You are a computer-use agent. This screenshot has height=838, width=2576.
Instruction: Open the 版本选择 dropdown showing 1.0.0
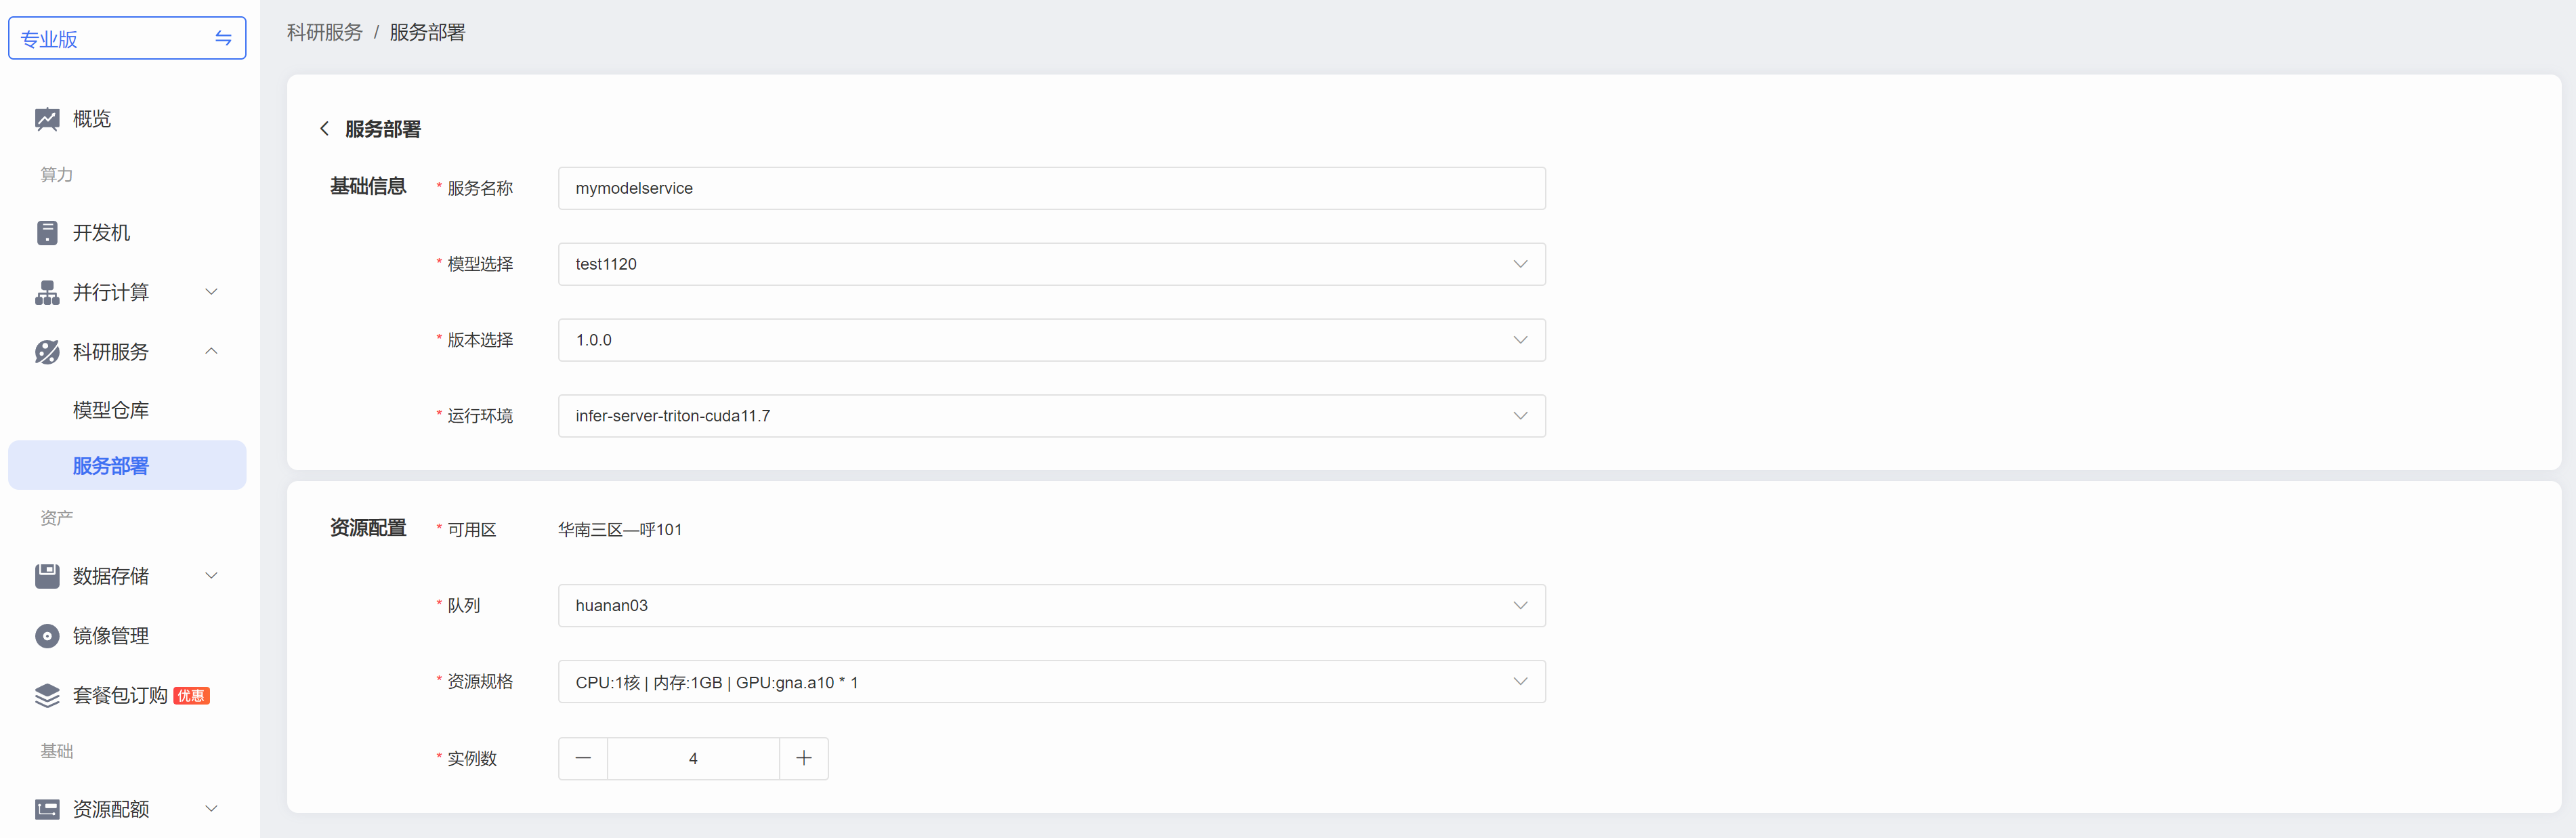[x=1051, y=340]
